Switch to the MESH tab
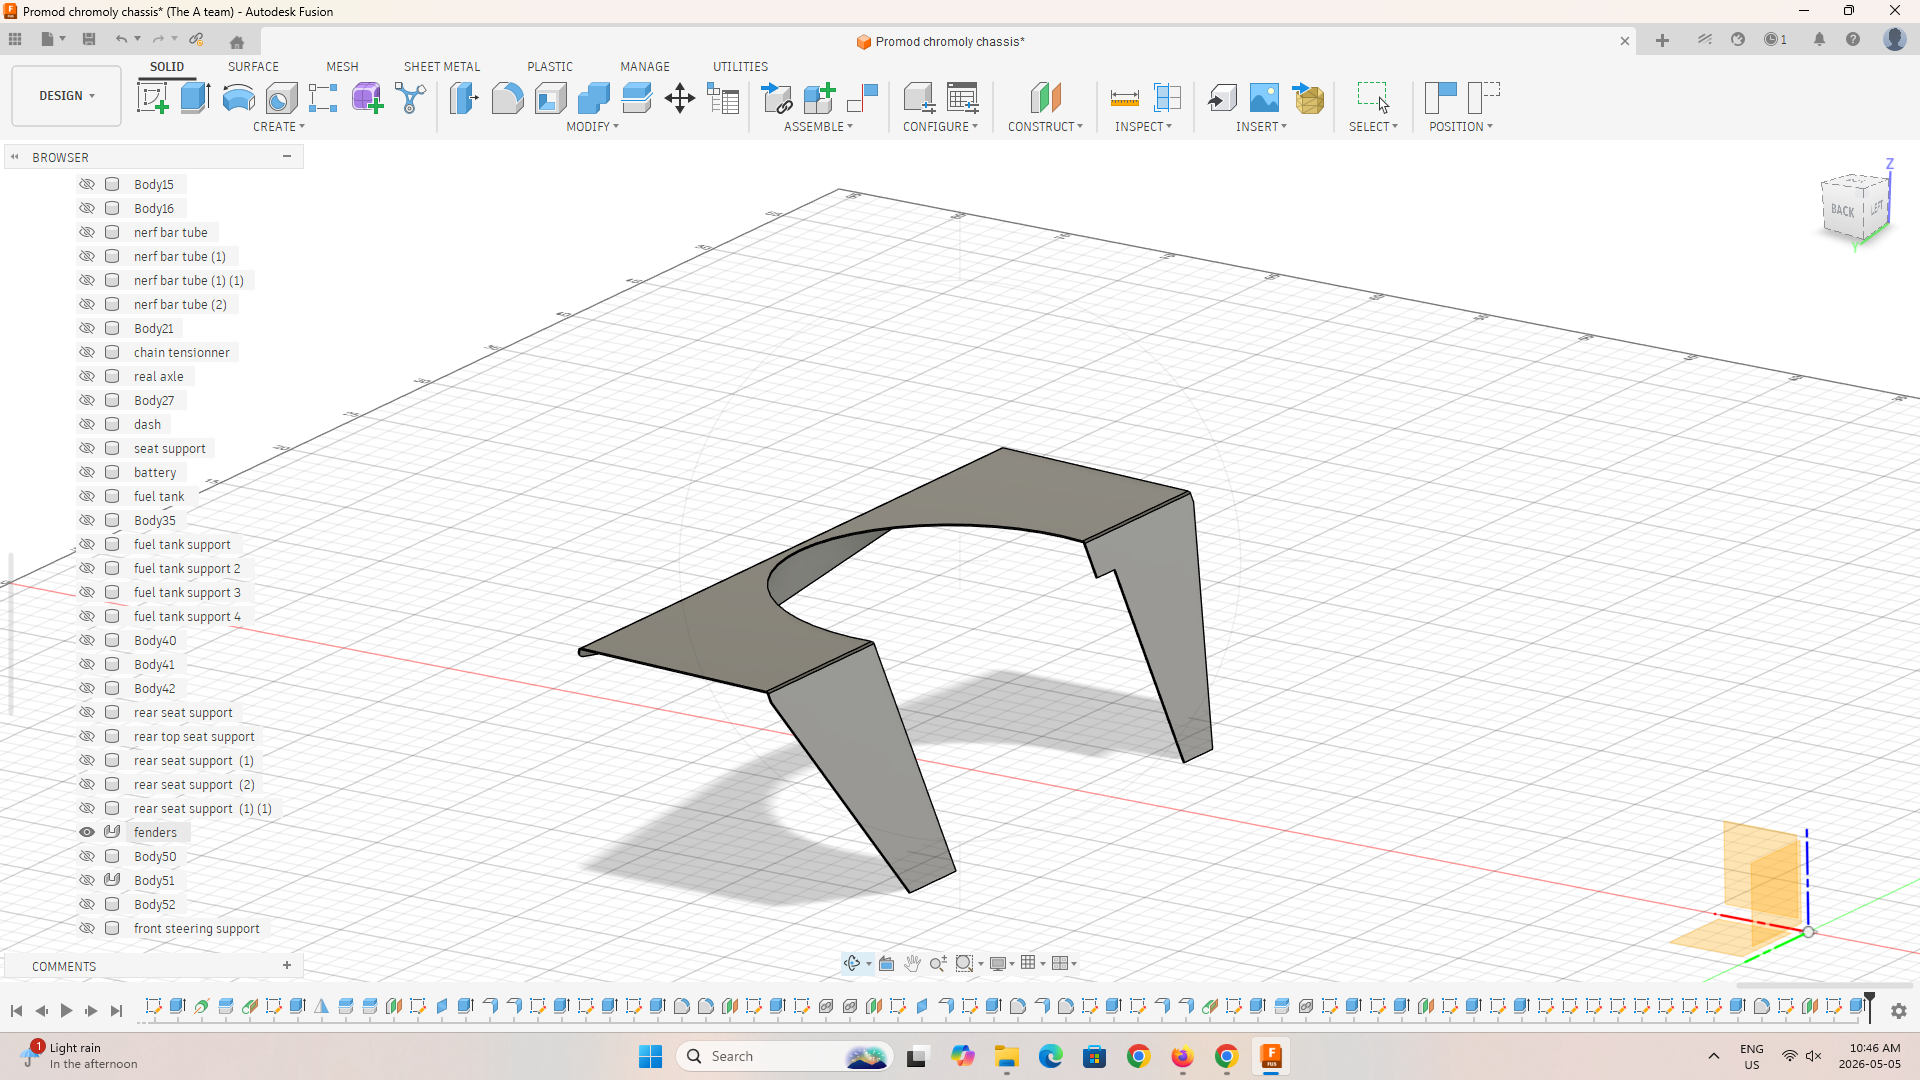The image size is (1920, 1080). point(342,67)
